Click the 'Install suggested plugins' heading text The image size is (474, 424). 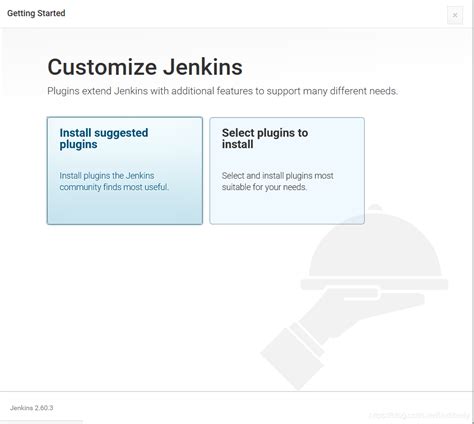pyautogui.click(x=104, y=138)
